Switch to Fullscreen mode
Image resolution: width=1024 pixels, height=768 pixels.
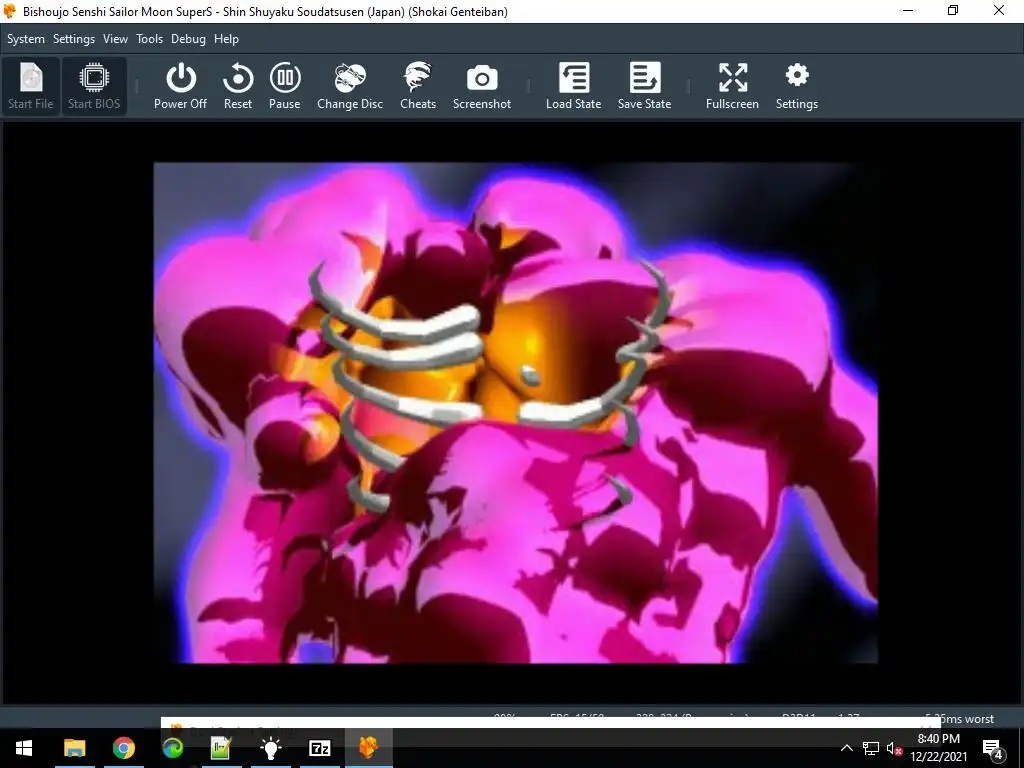(732, 86)
